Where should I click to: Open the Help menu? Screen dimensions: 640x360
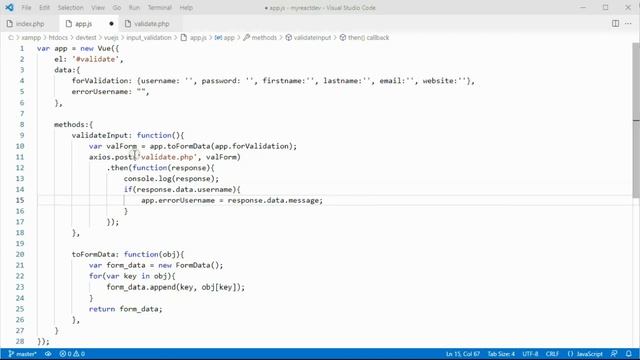186,8
